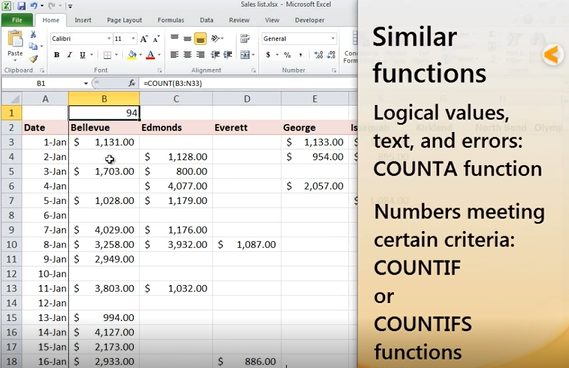
Task: Decrease decimal places
Action: 331,55
